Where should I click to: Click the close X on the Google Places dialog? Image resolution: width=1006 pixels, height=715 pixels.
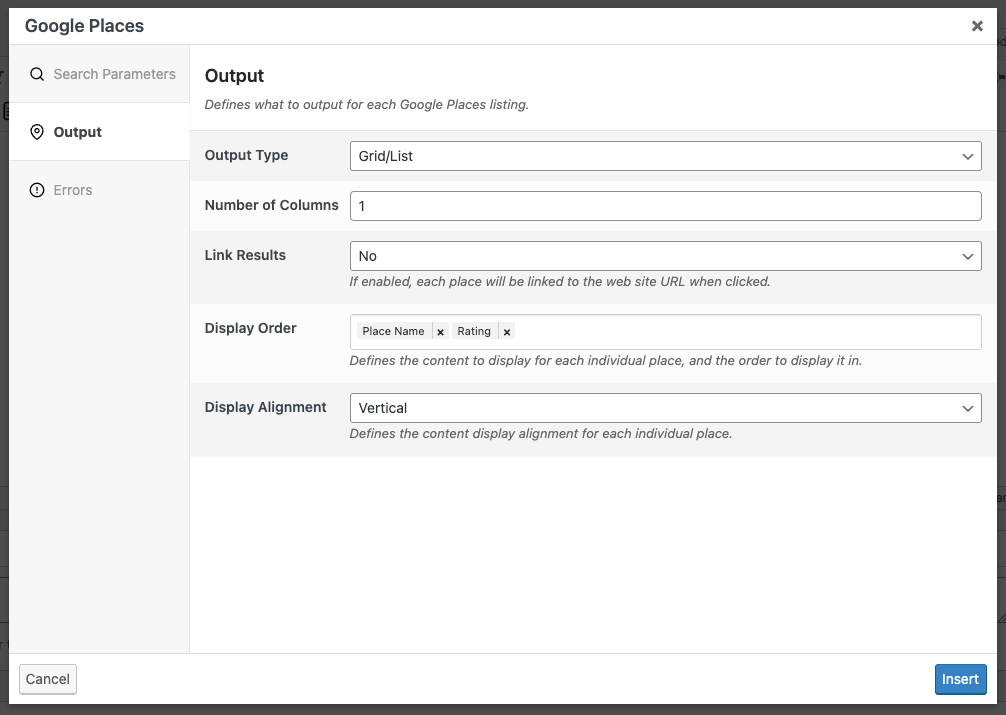[977, 26]
